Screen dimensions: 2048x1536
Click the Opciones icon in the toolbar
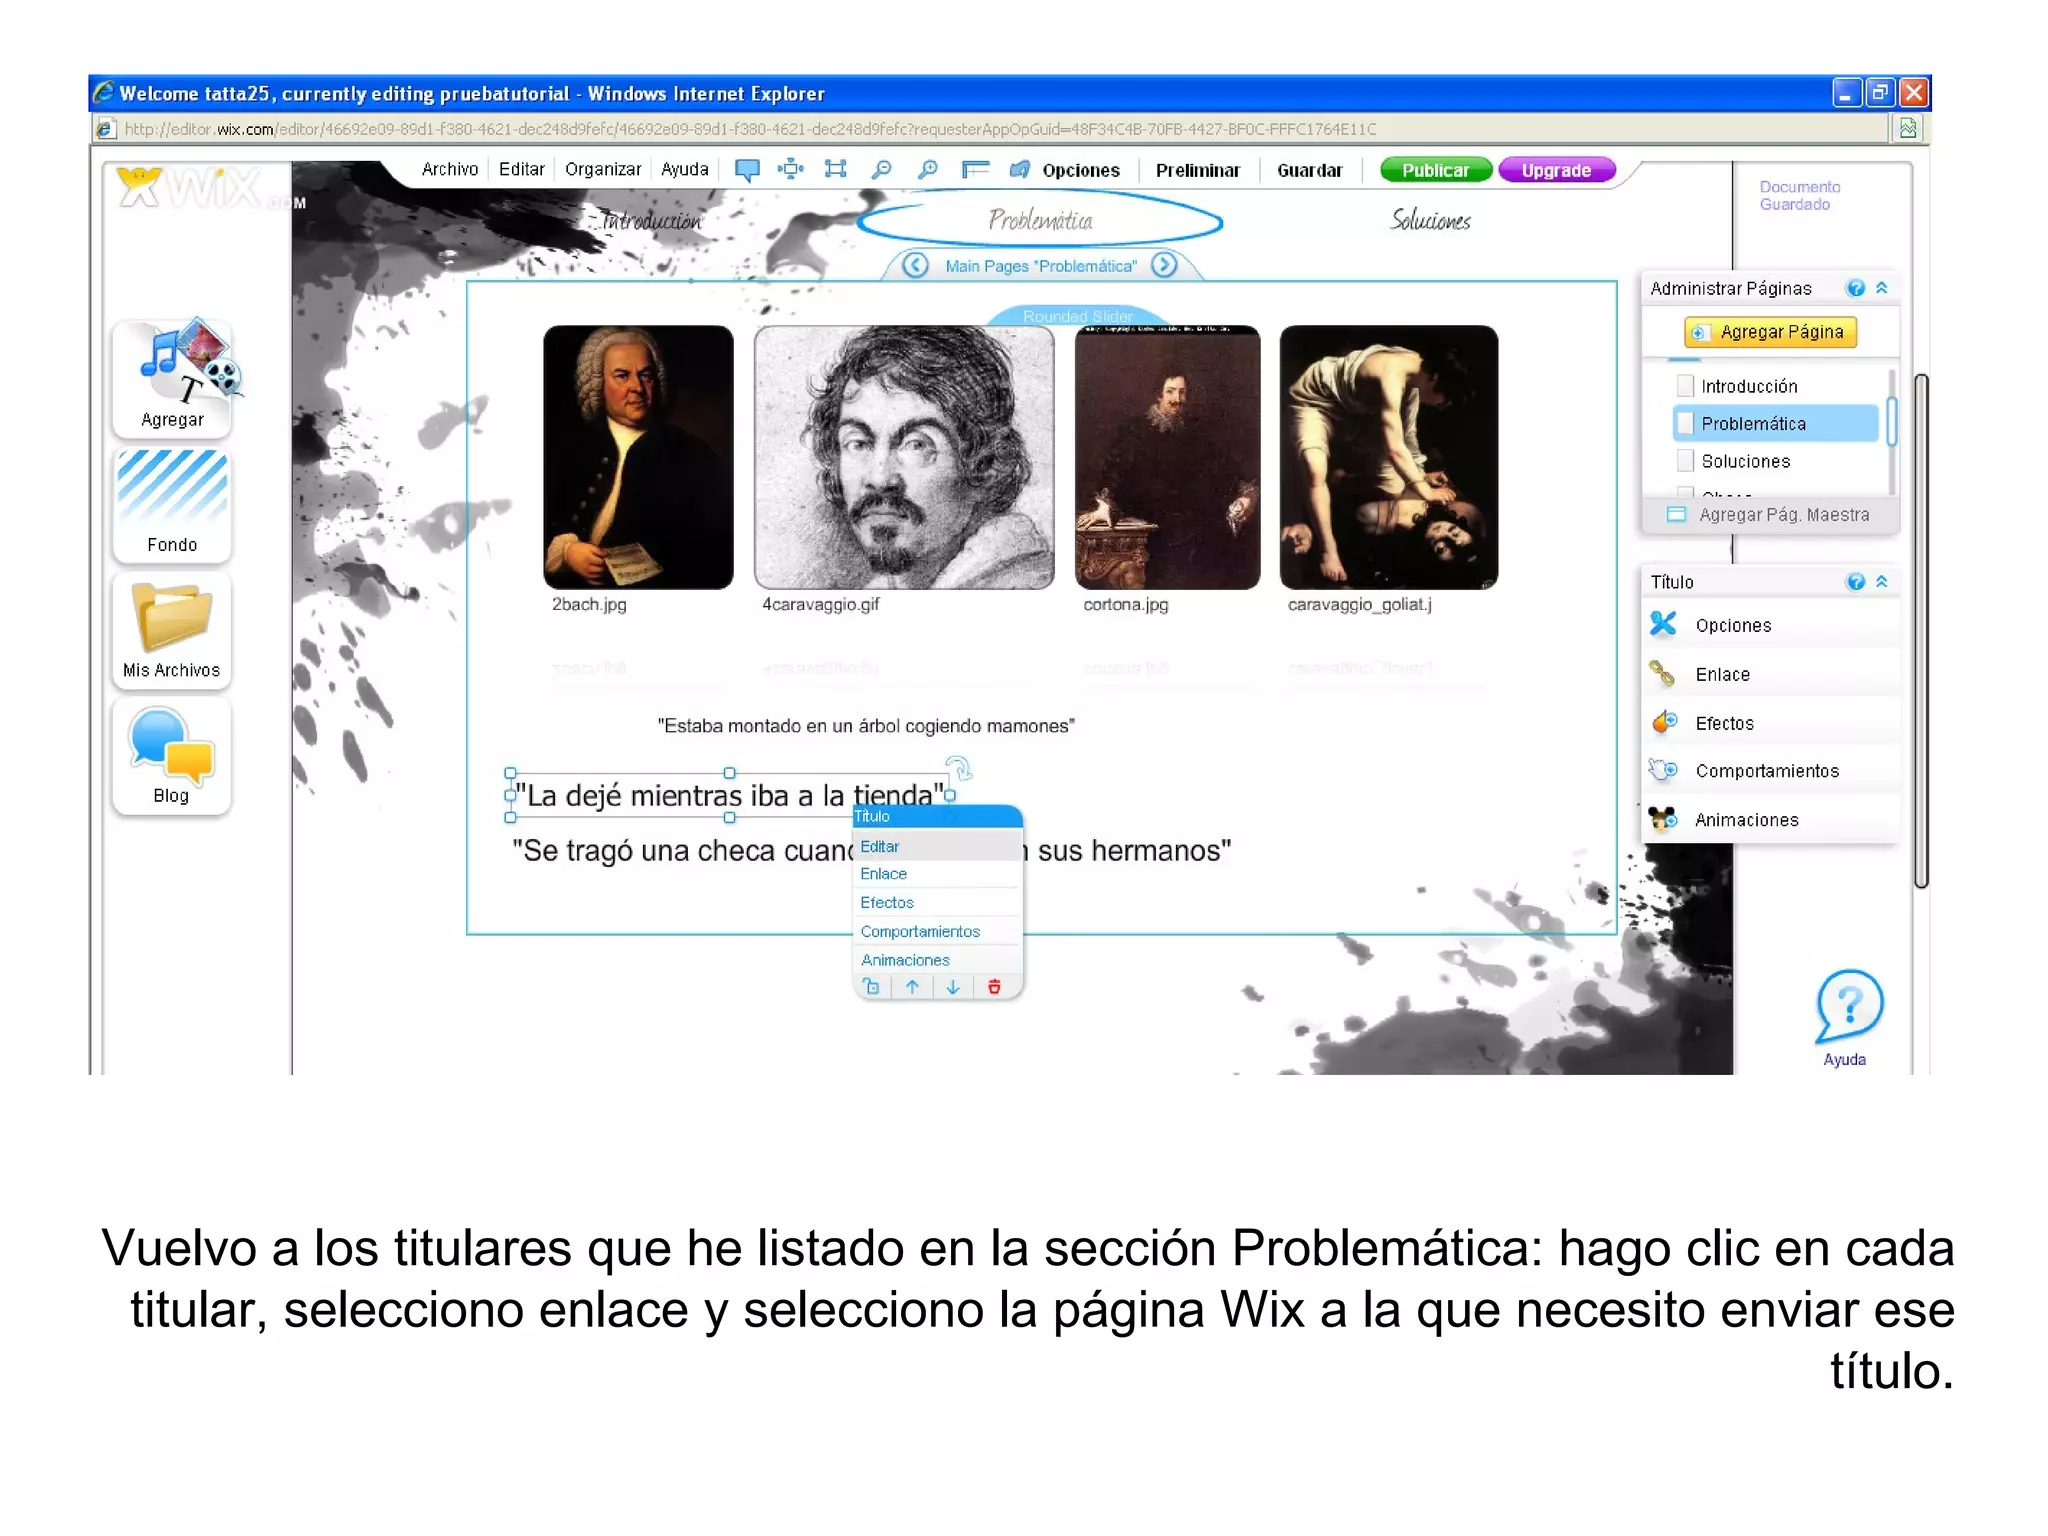point(1020,169)
